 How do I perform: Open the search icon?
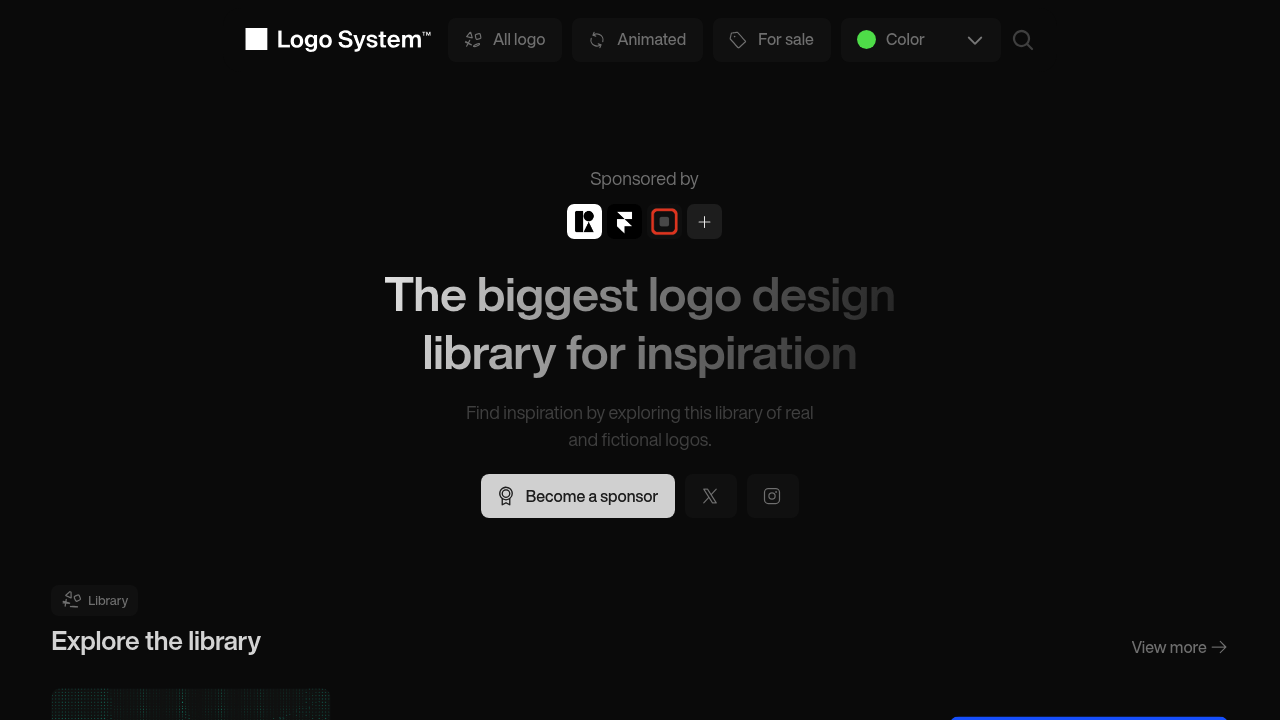(x=1022, y=40)
